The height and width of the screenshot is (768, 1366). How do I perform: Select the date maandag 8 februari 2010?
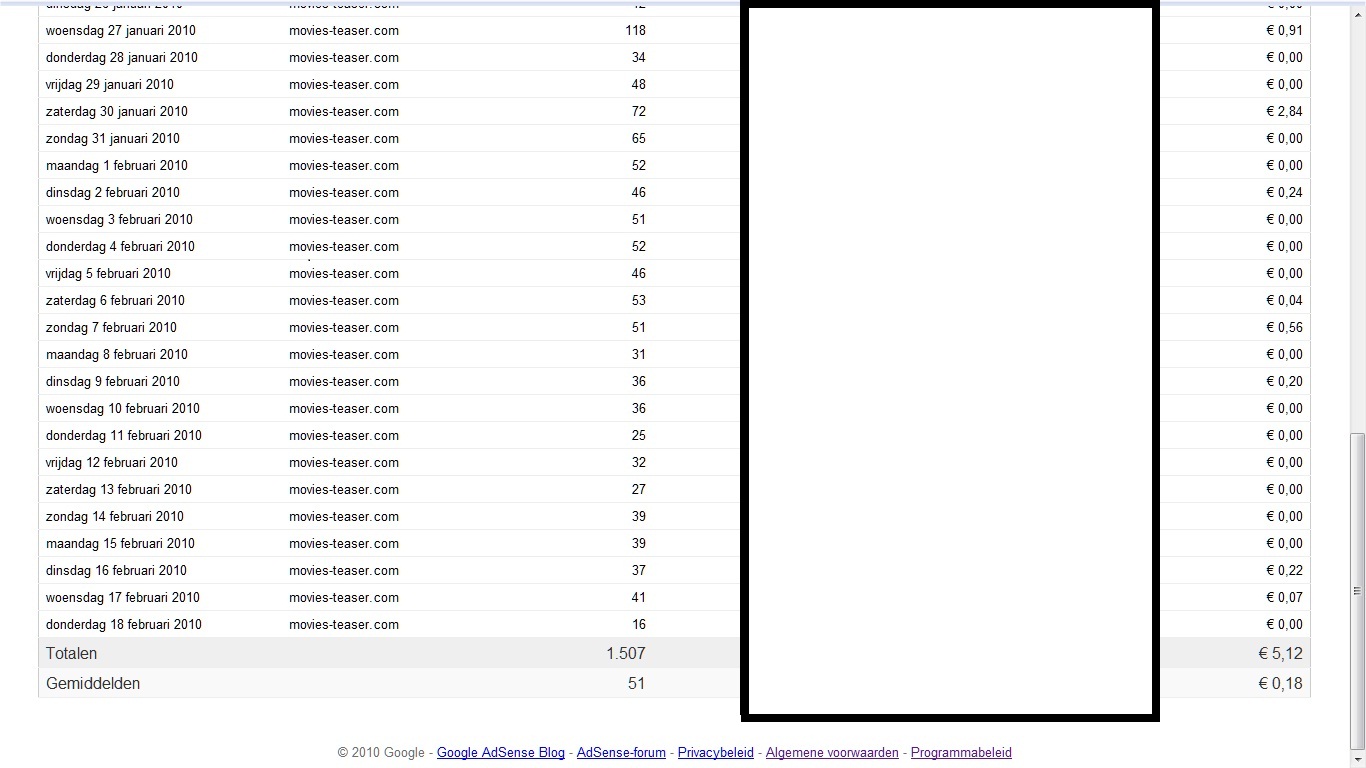117,354
